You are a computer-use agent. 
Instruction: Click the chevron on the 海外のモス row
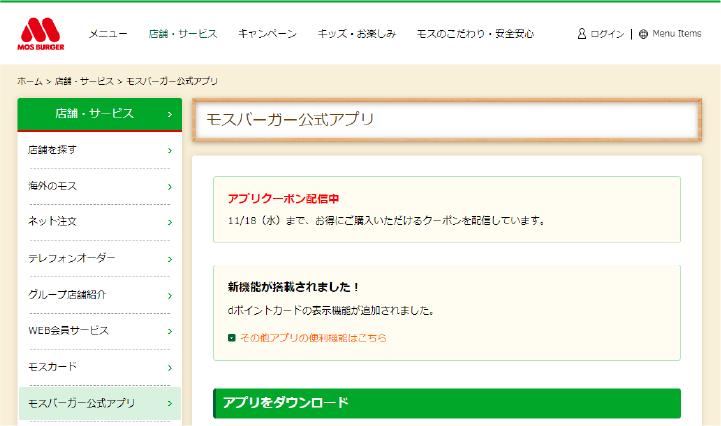click(170, 187)
